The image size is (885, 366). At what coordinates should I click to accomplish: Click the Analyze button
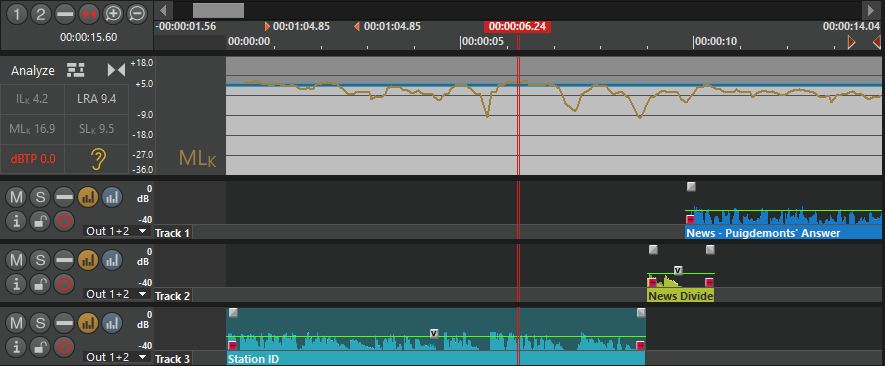coord(33,71)
